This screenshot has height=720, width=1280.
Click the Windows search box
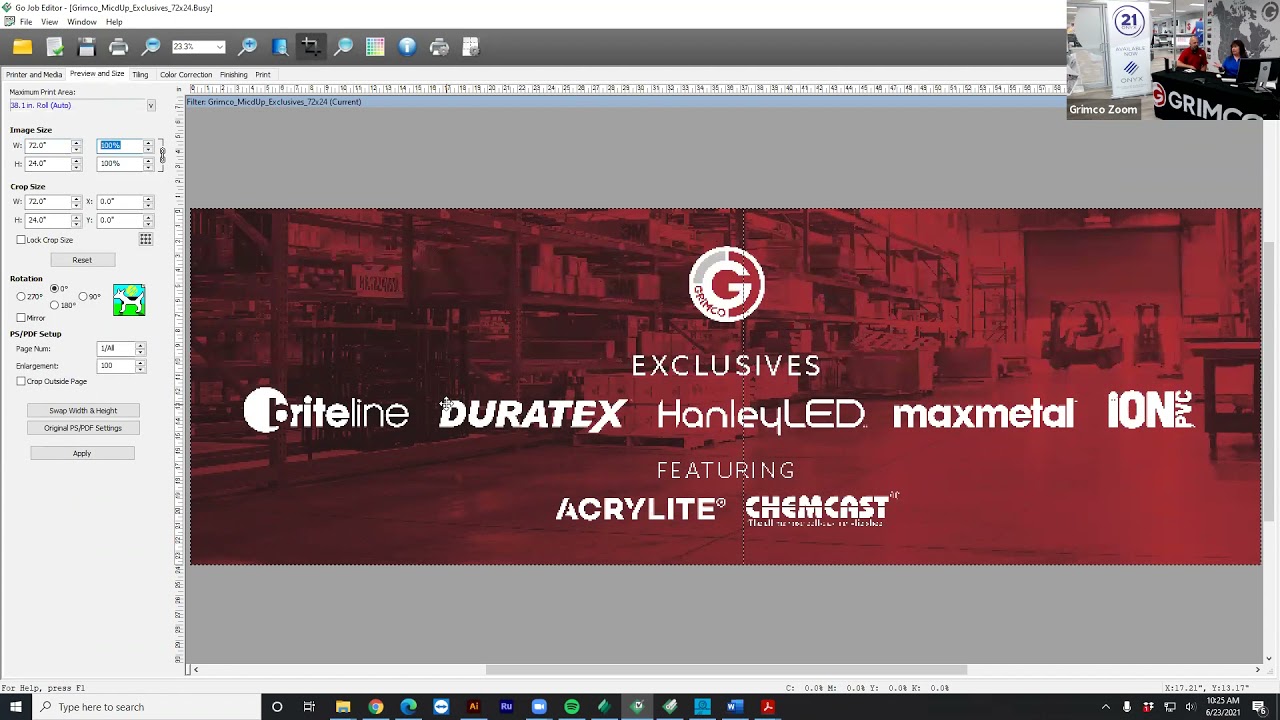click(x=147, y=707)
